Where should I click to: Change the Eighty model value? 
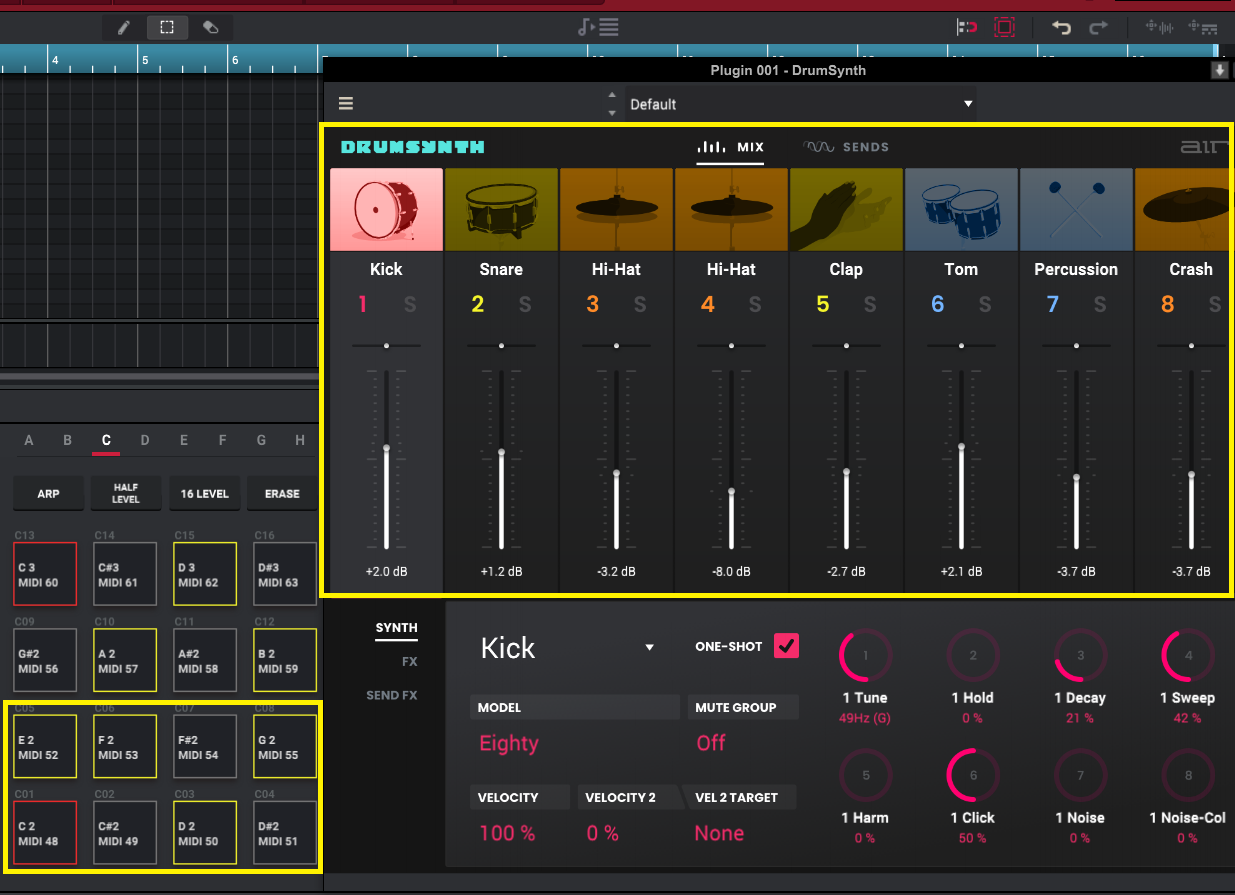coord(509,743)
